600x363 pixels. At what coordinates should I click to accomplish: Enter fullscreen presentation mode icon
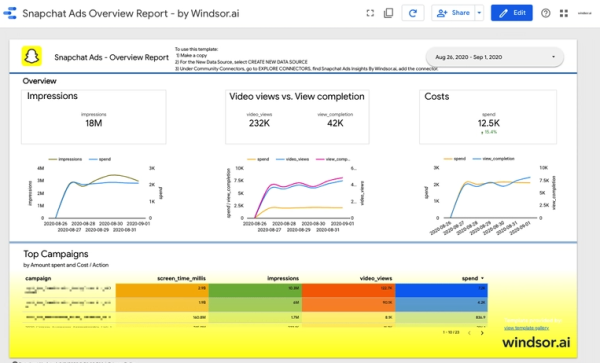tap(370, 13)
